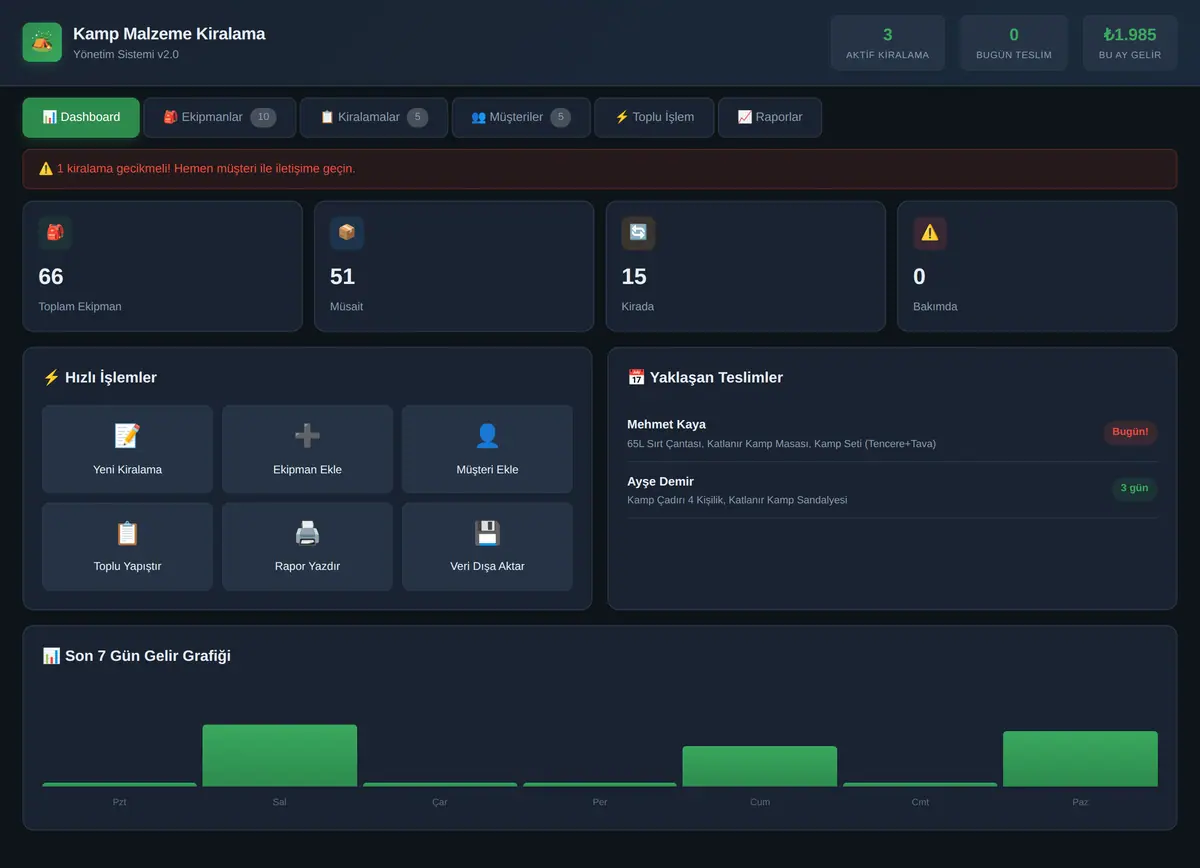Click the Bugün Teslim stat box
Image resolution: width=1200 pixels, height=868 pixels.
[1014, 43]
